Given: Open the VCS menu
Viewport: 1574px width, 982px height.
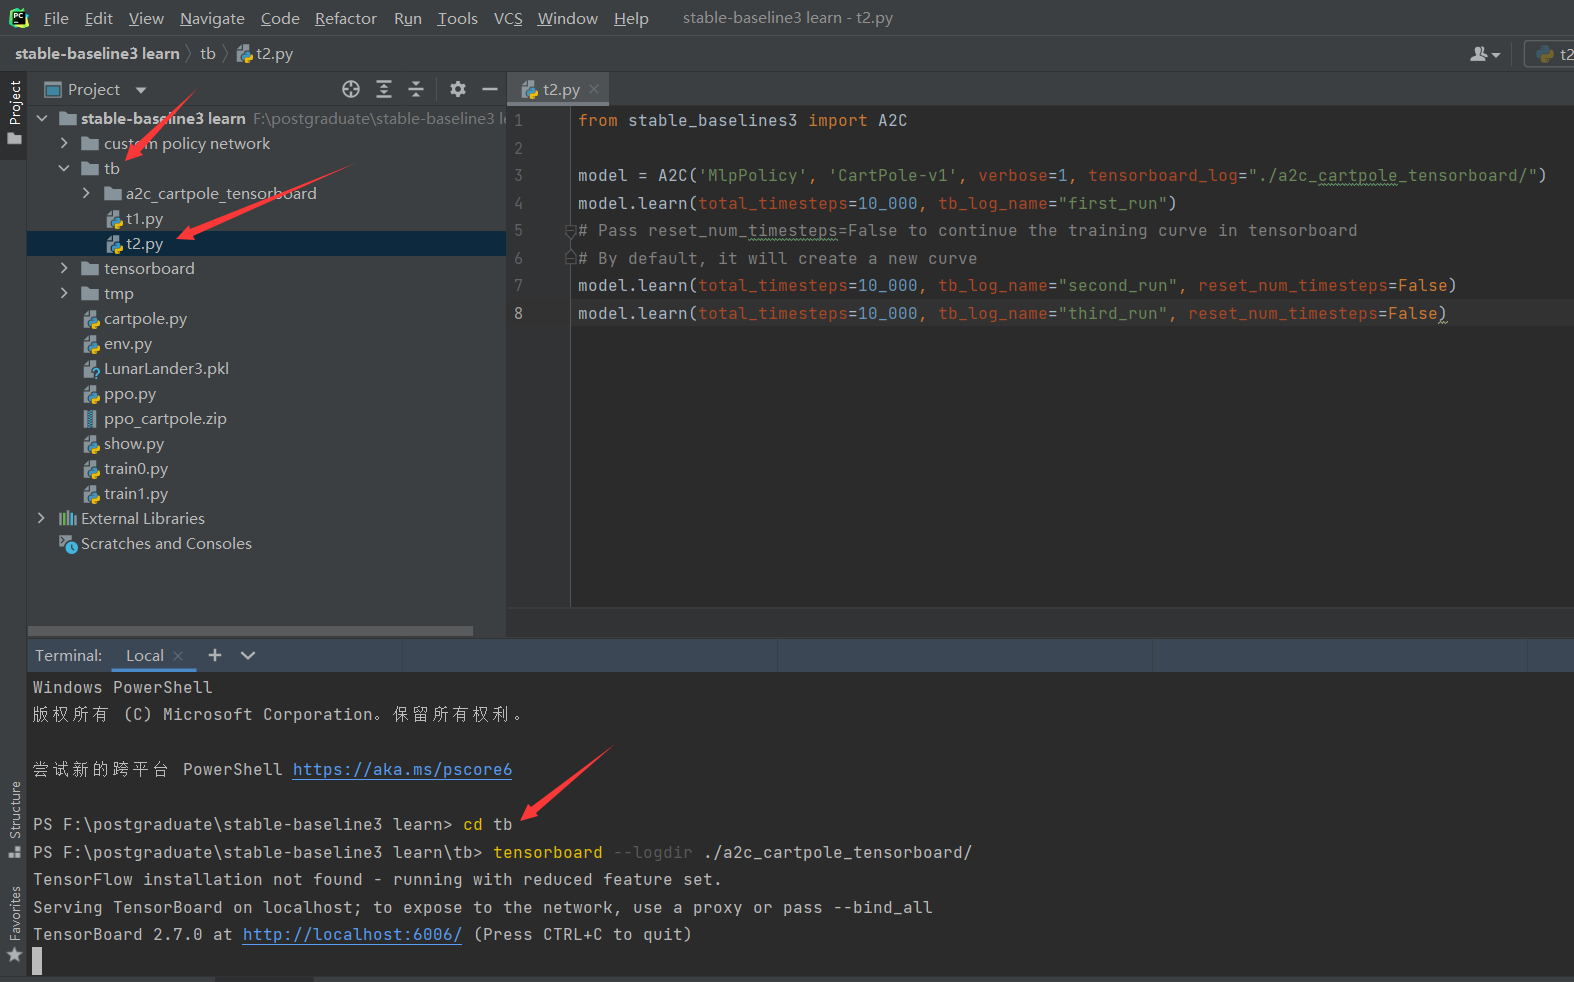Looking at the screenshot, I should (508, 18).
